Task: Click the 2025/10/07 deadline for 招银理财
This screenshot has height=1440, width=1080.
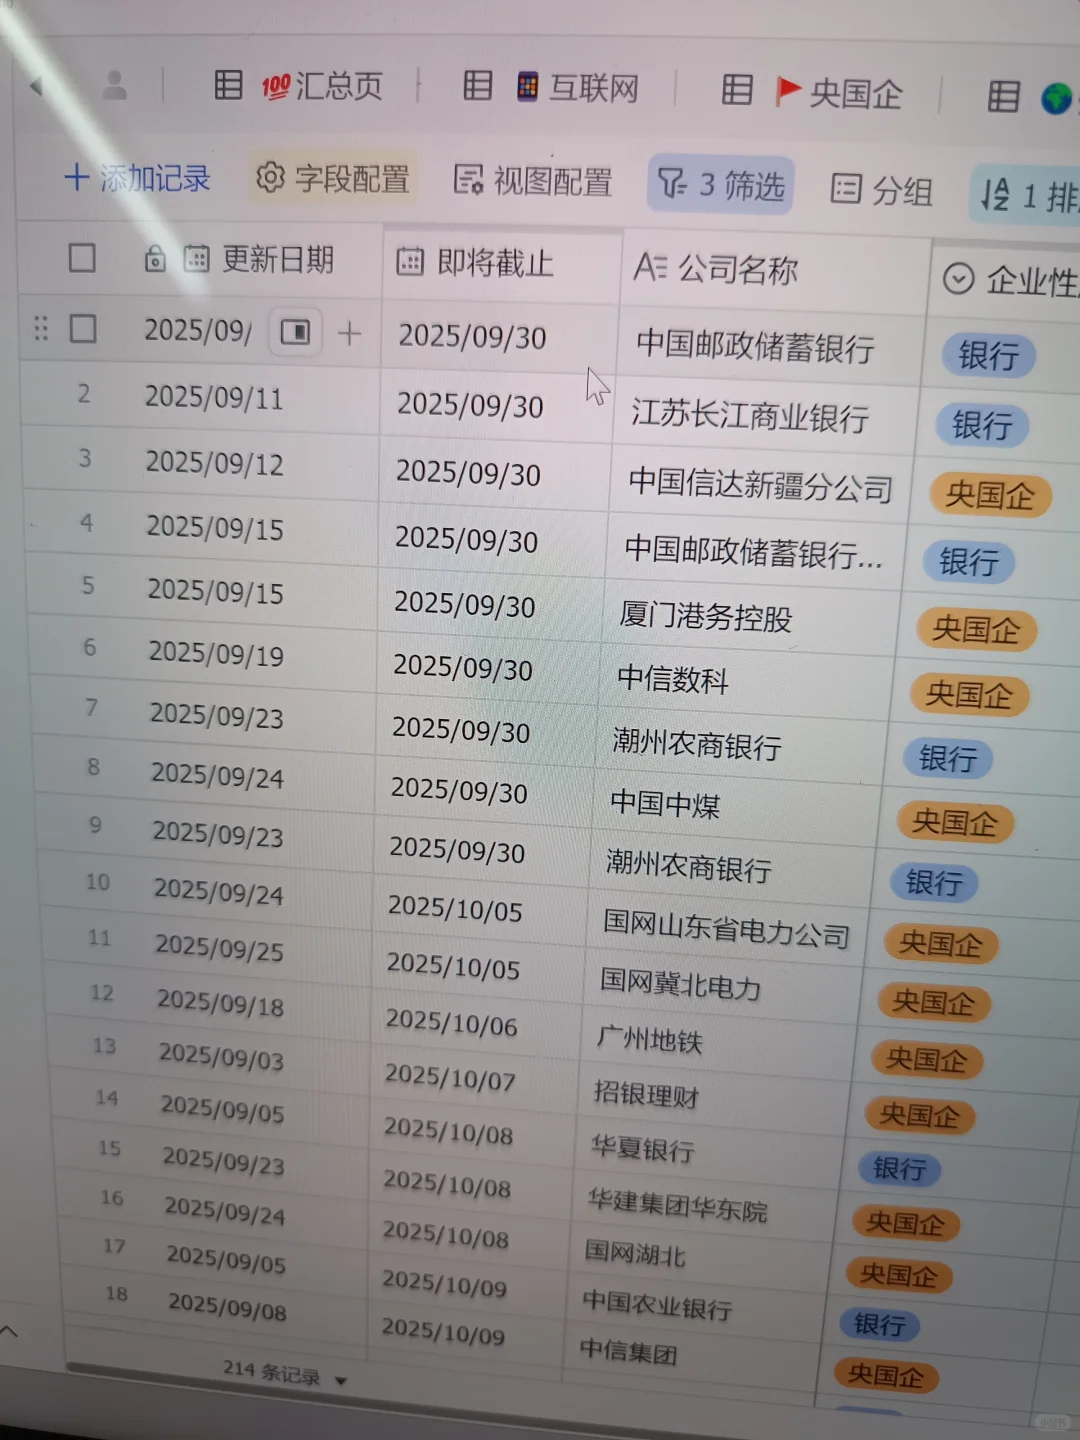Action: [450, 1077]
